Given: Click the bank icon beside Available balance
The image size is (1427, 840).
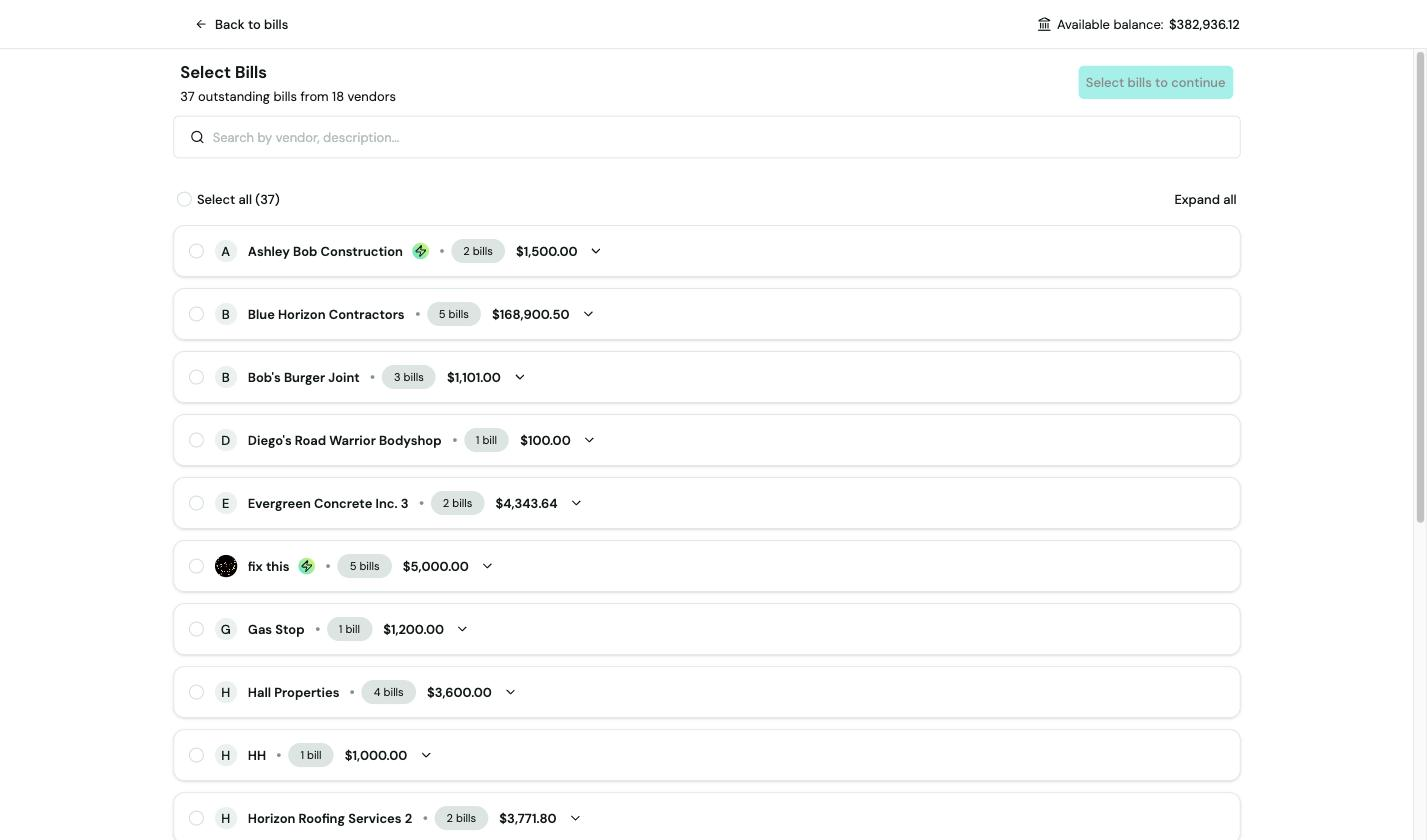Looking at the screenshot, I should [1044, 24].
